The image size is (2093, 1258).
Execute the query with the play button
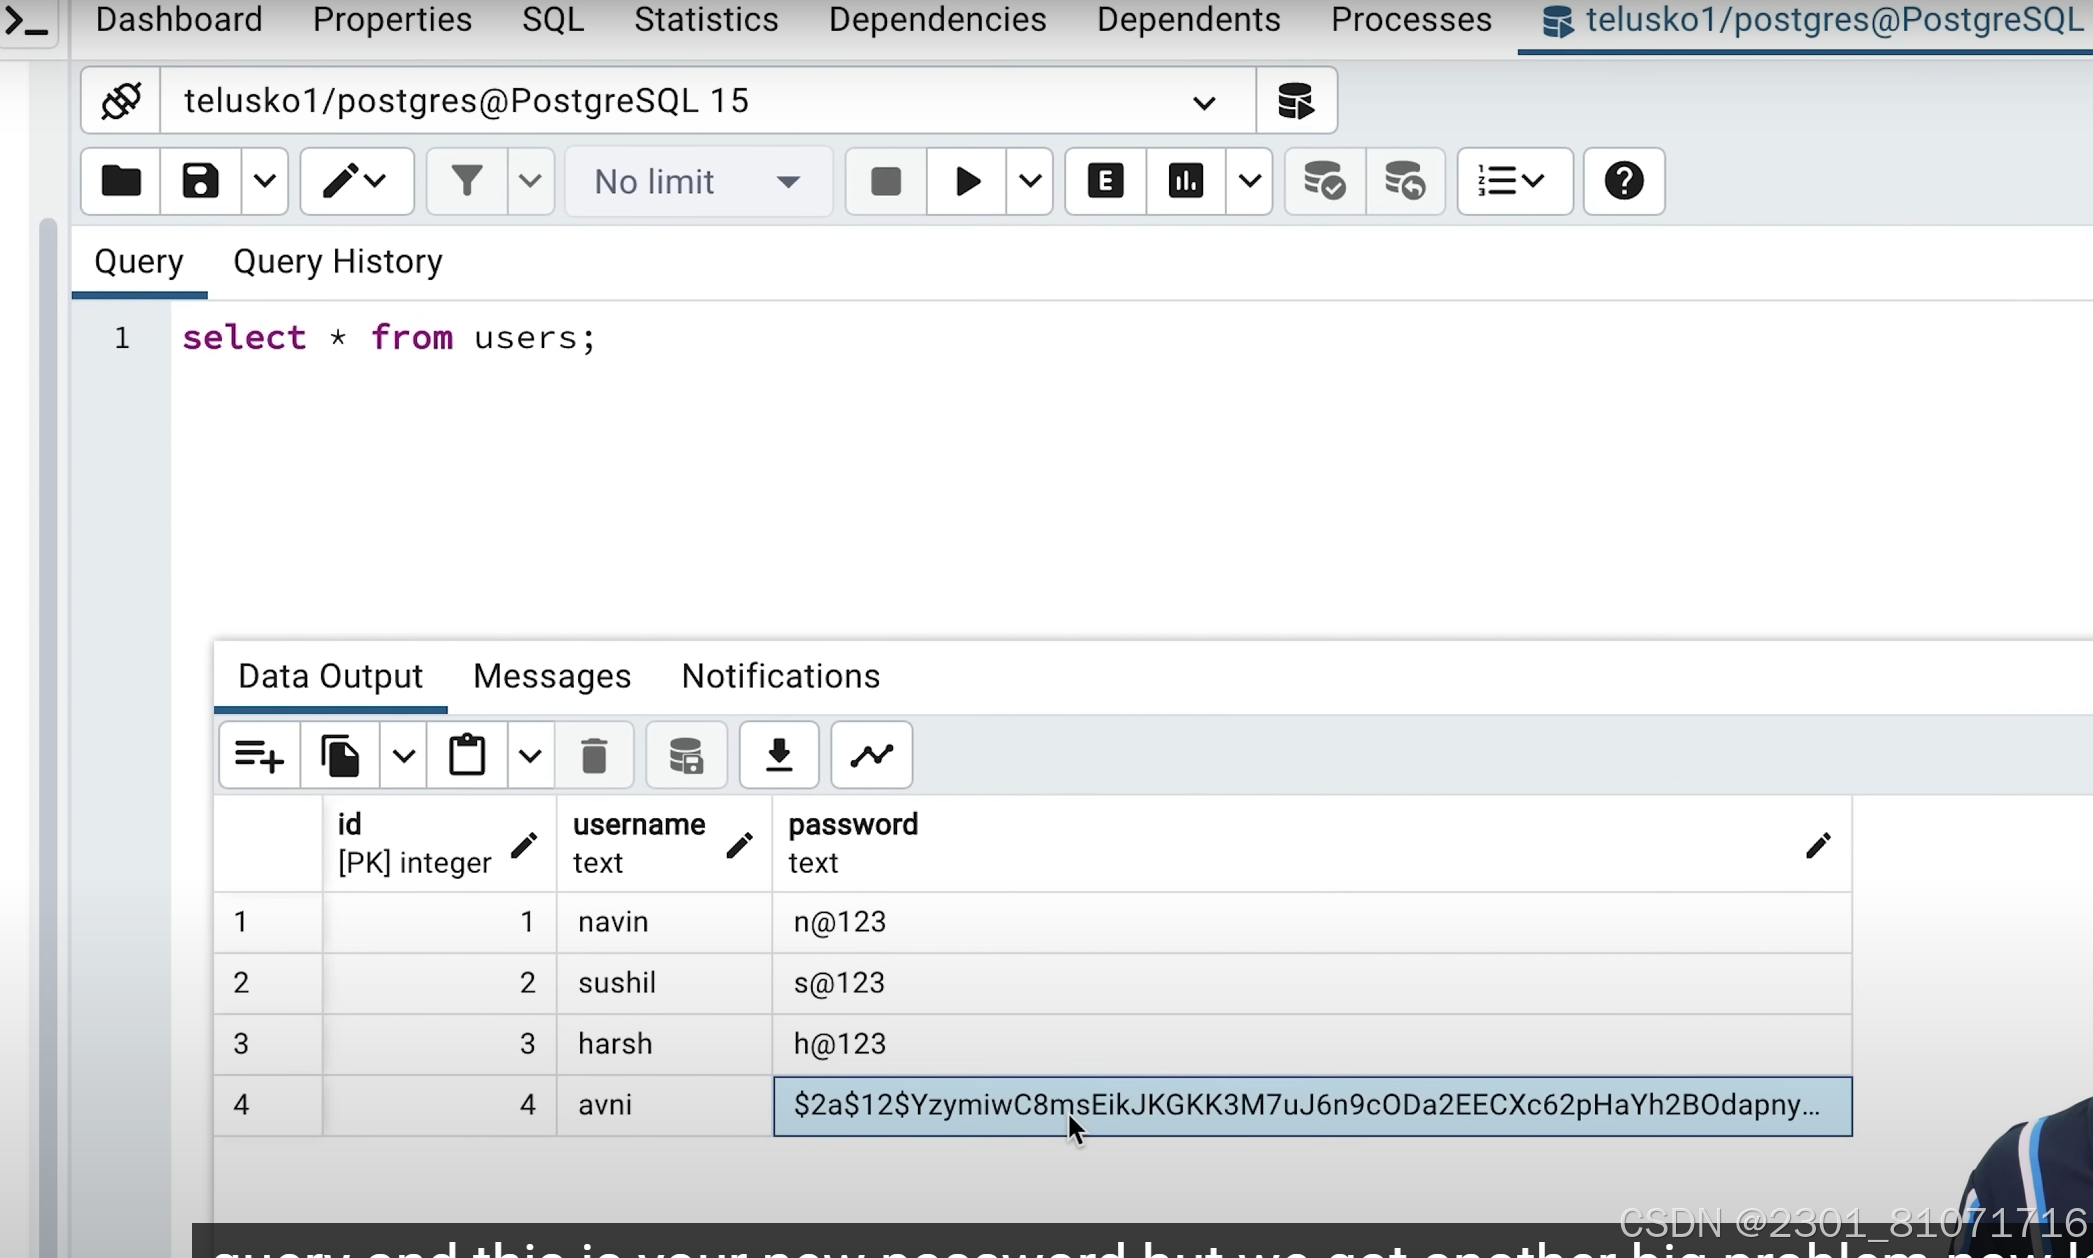(965, 181)
